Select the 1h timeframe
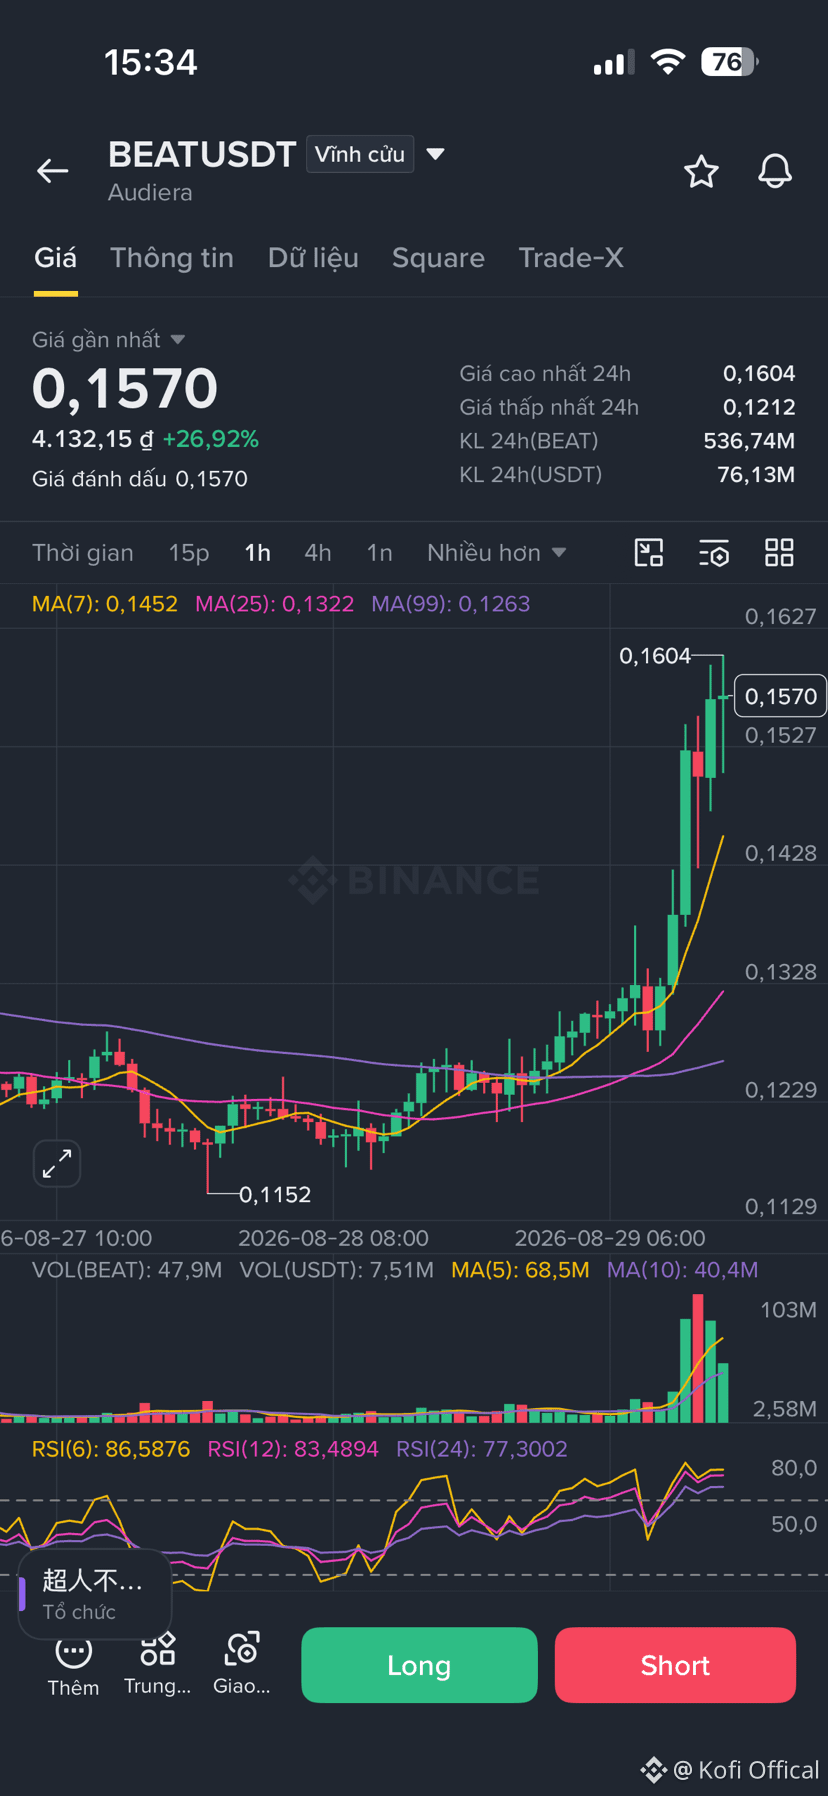828x1796 pixels. point(258,553)
